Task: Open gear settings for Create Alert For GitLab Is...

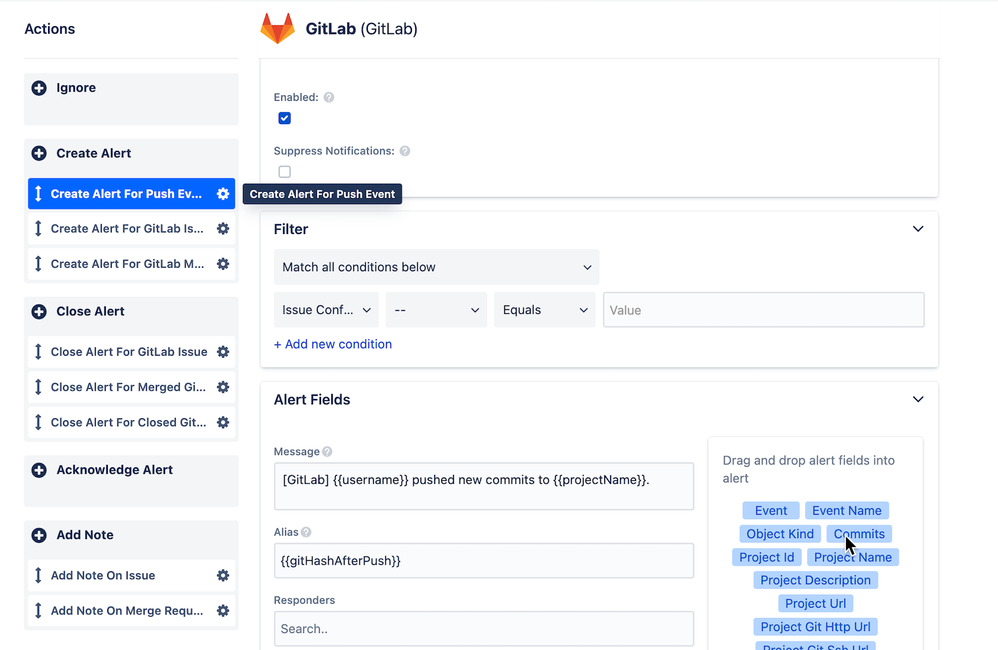Action: [223, 229]
